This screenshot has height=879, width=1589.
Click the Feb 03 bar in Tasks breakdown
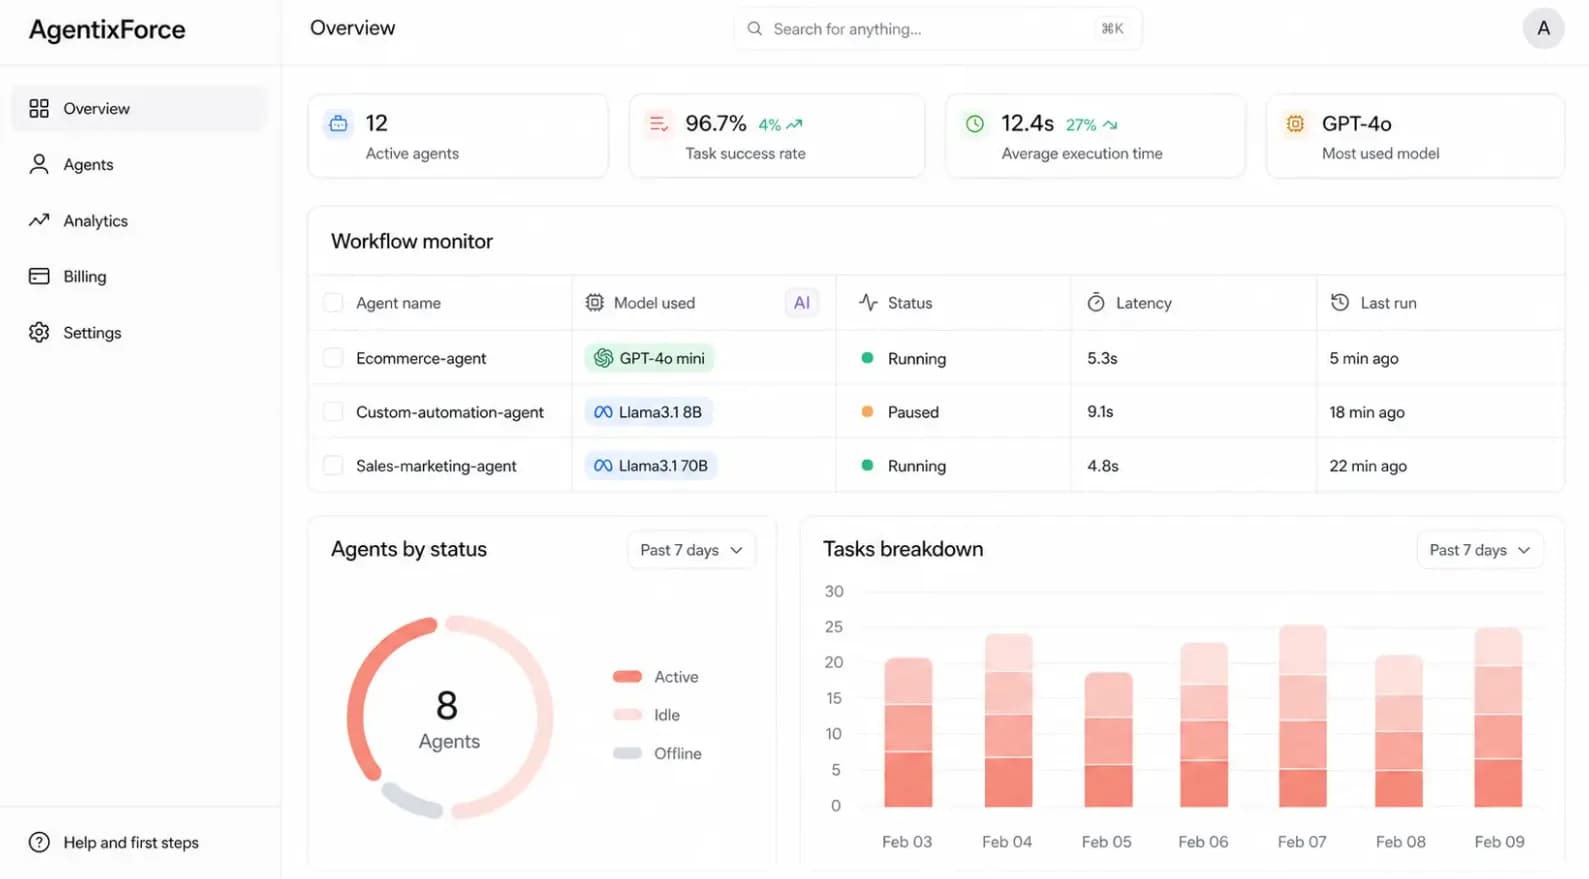coord(908,732)
